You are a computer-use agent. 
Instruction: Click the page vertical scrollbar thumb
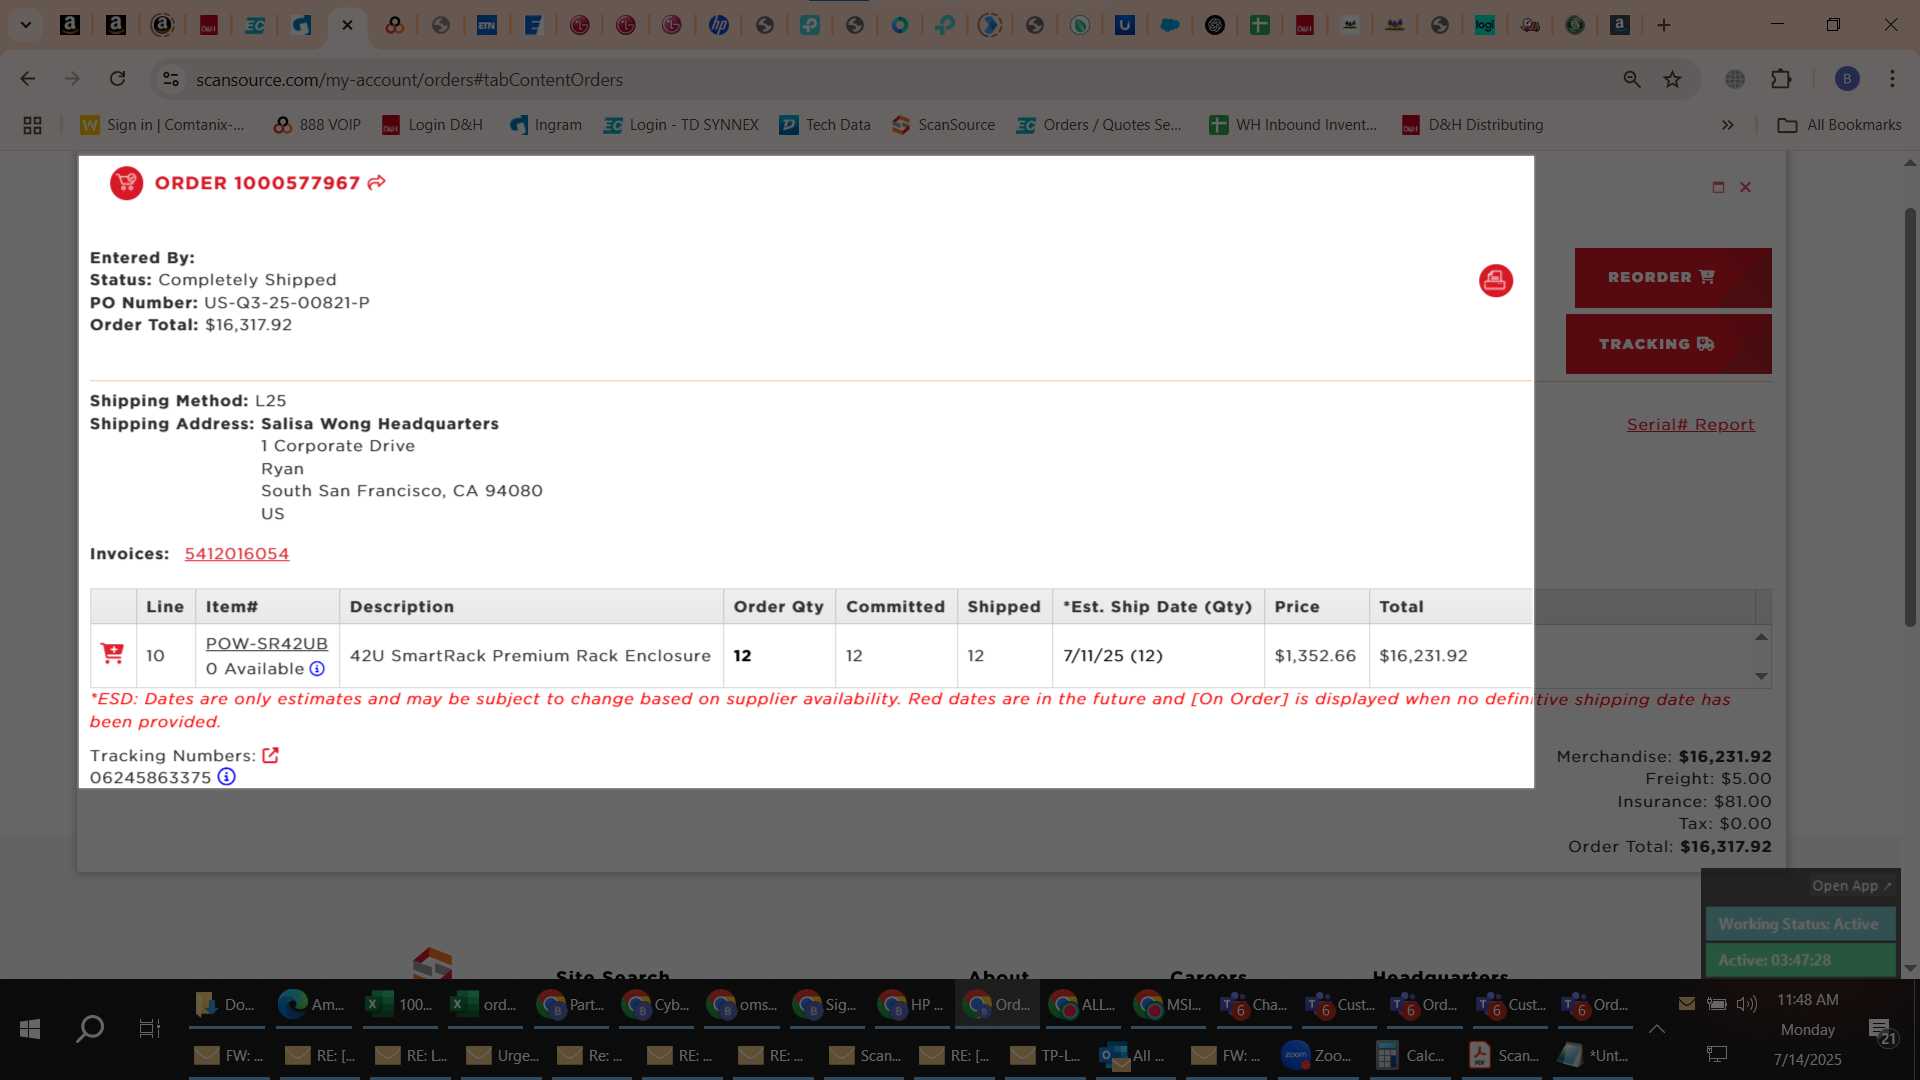pos(1909,417)
